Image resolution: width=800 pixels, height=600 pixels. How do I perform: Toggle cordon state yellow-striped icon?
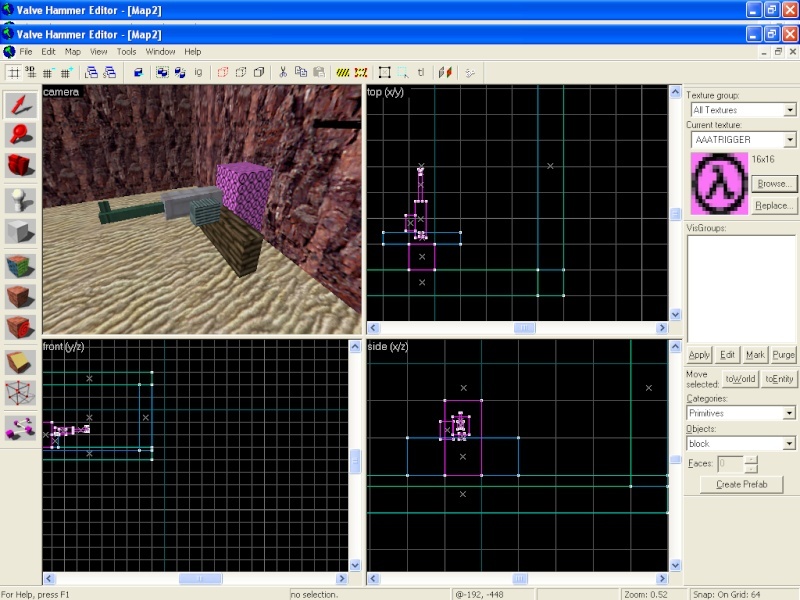click(343, 72)
